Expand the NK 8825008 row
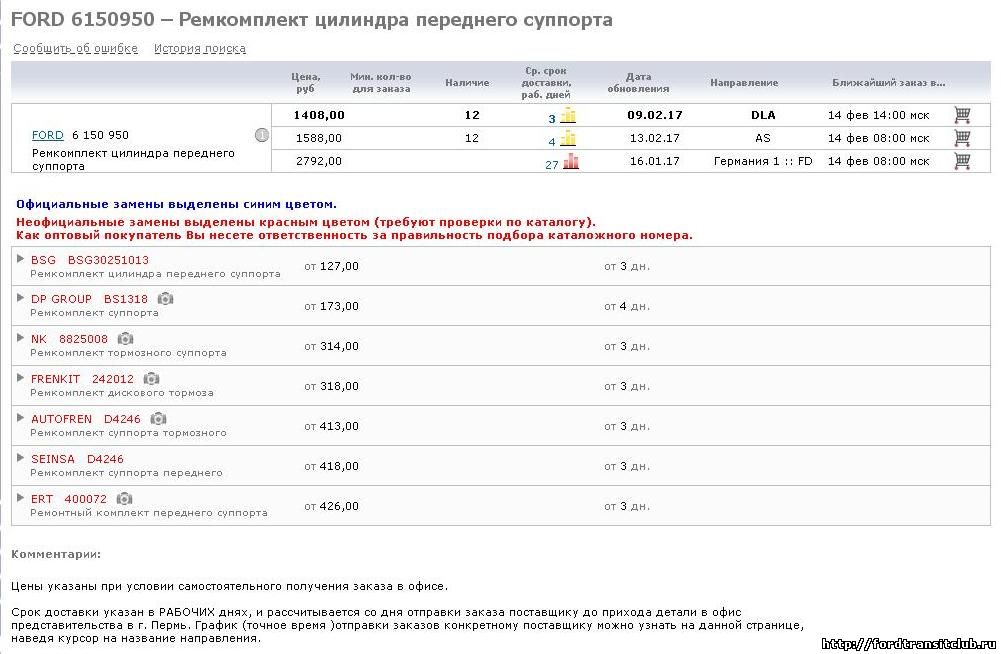The image size is (1001, 654). (20, 338)
